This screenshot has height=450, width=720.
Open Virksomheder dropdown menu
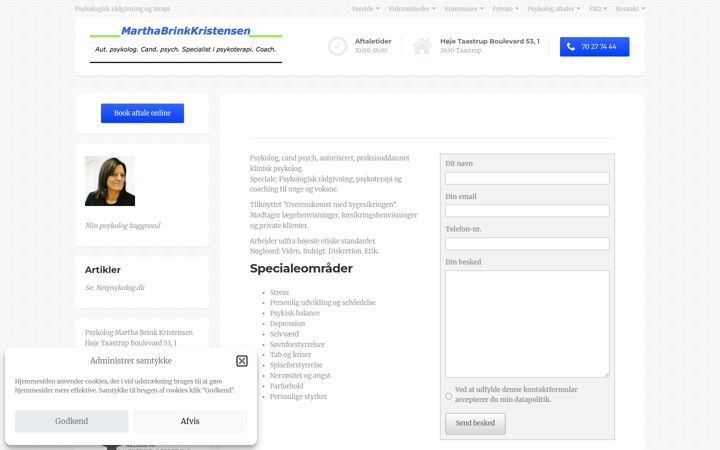point(411,9)
